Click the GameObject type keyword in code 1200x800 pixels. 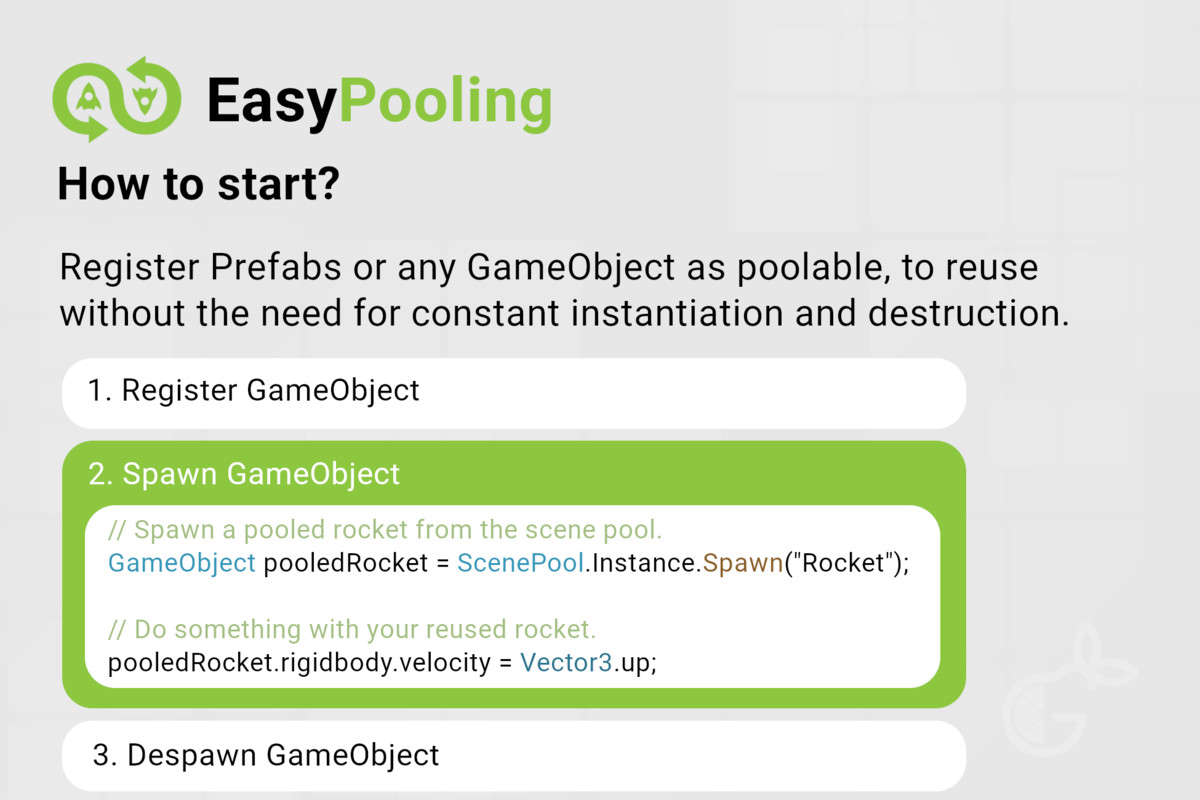pyautogui.click(x=182, y=562)
